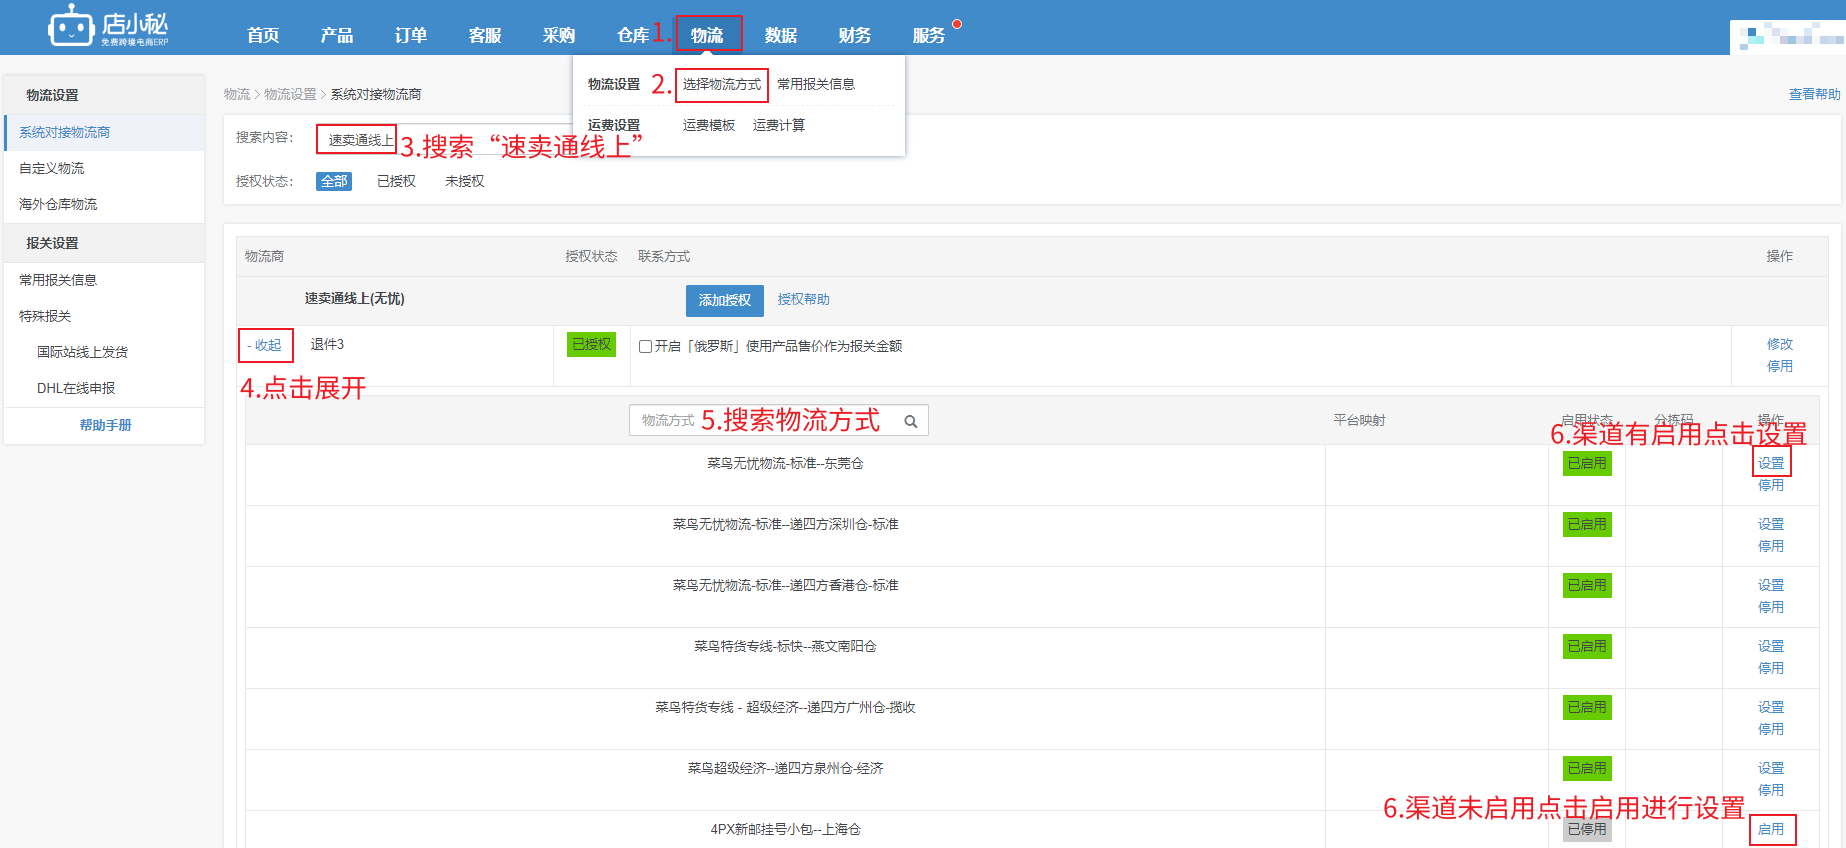1846x848 pixels.
Task: Click 停用 for 菜鸟超级经济--递四方泉州仓-经济
Action: [1771, 790]
